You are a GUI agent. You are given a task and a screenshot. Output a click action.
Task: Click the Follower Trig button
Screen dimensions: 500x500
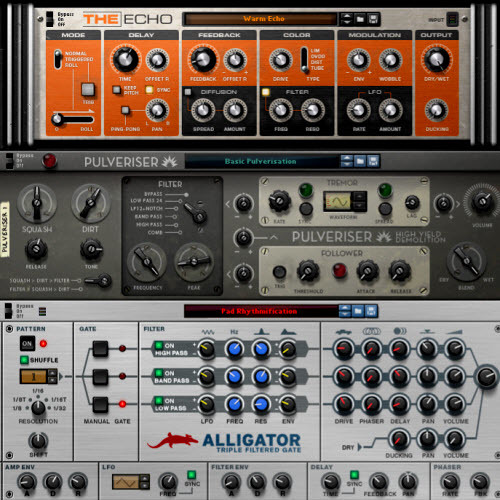pyautogui.click(x=279, y=272)
